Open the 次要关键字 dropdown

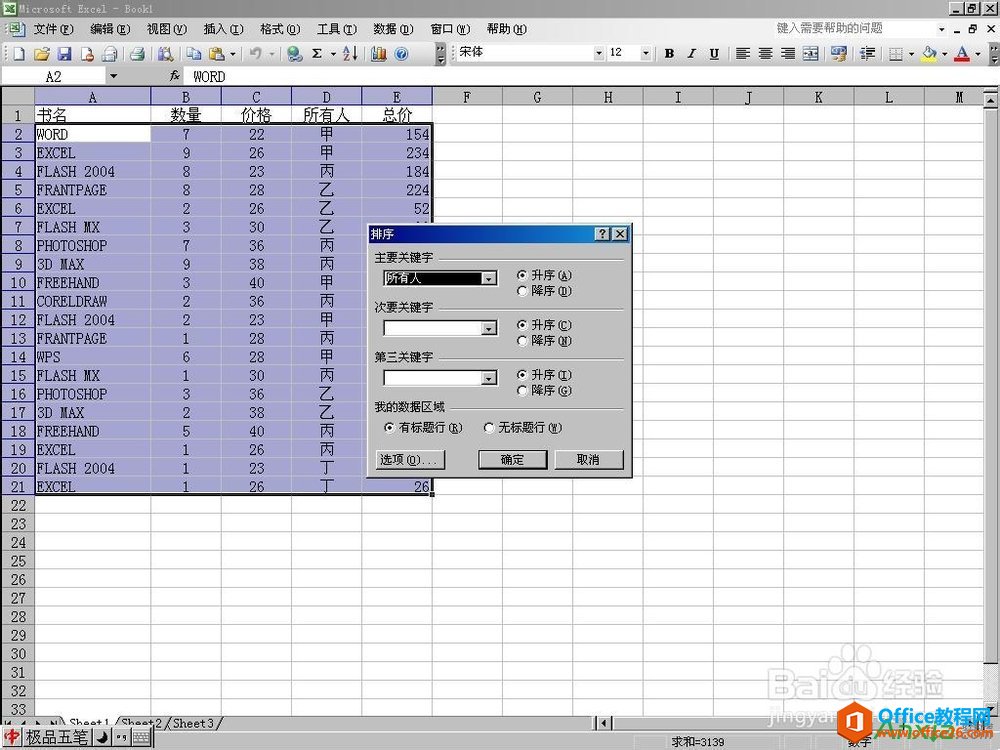489,328
